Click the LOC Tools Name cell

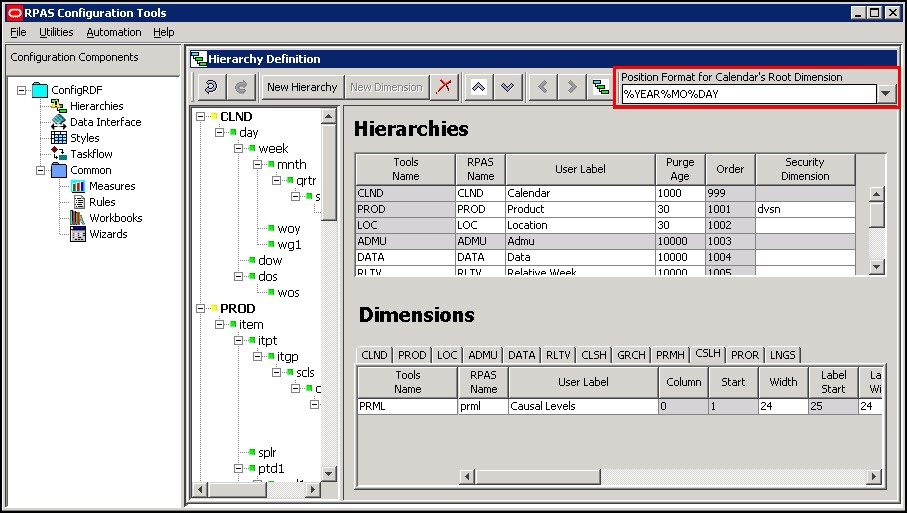pyautogui.click(x=405, y=225)
